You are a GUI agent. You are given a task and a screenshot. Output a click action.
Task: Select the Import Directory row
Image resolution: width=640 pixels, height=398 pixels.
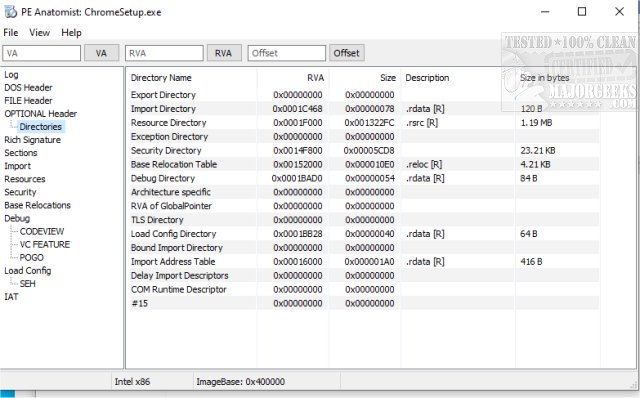[x=364, y=109]
